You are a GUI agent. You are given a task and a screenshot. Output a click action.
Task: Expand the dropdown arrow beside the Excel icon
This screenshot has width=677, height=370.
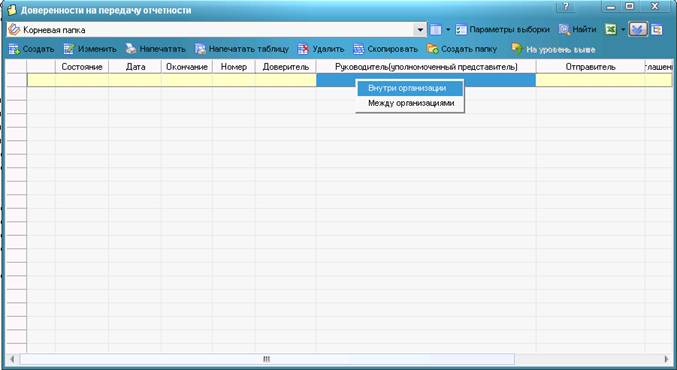pyautogui.click(x=623, y=30)
